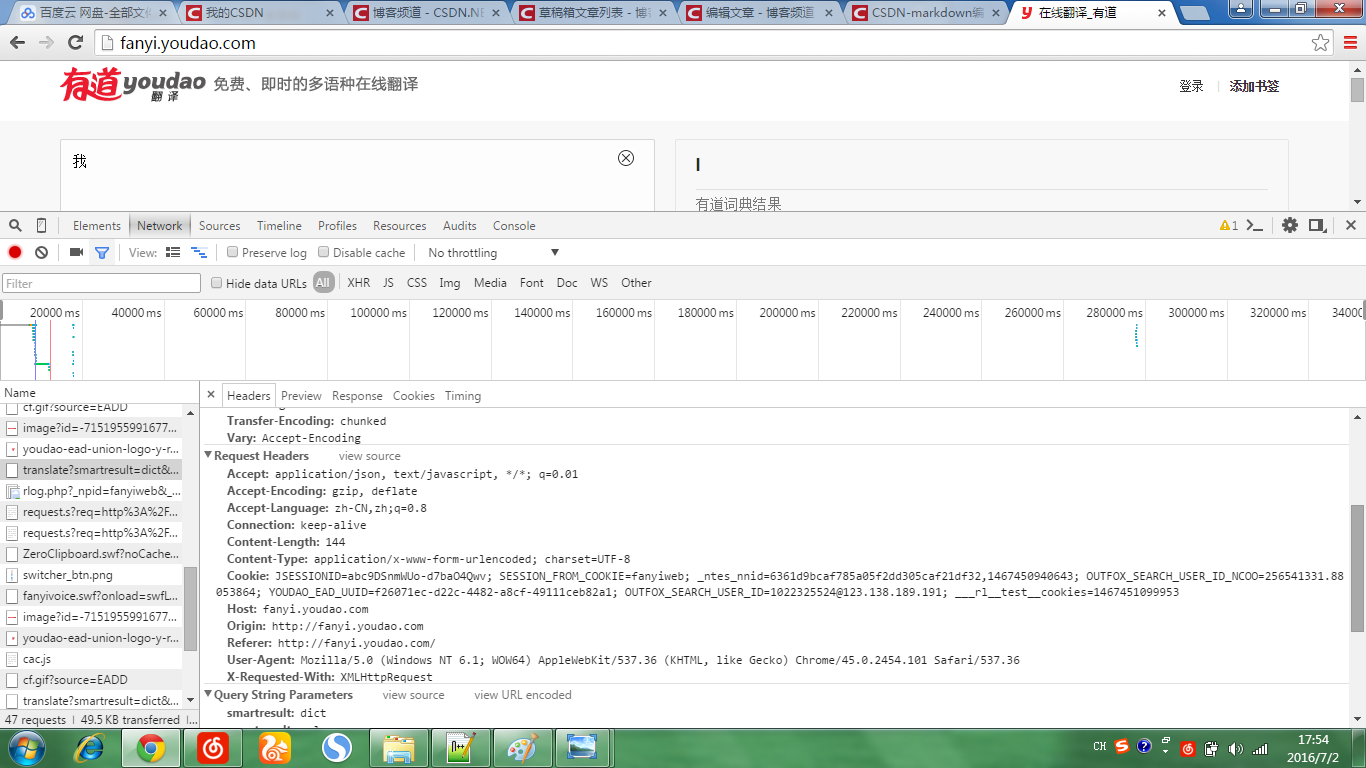Open the DevTools settings gear
This screenshot has width=1366, height=768.
(x=1290, y=226)
